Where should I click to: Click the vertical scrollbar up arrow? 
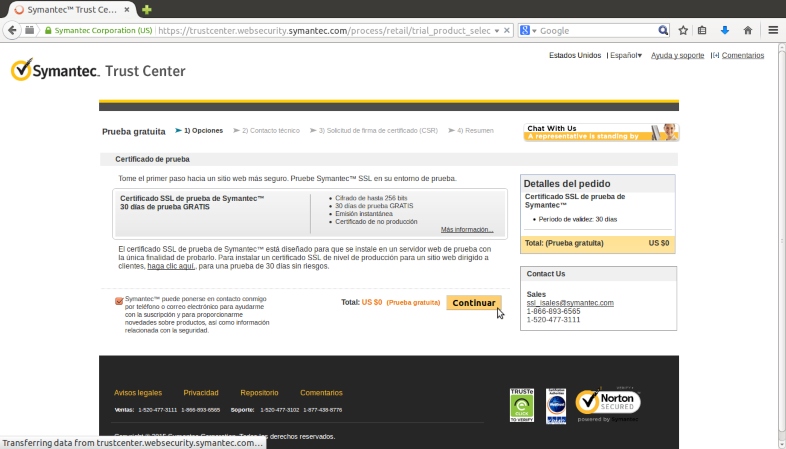[x=781, y=48]
